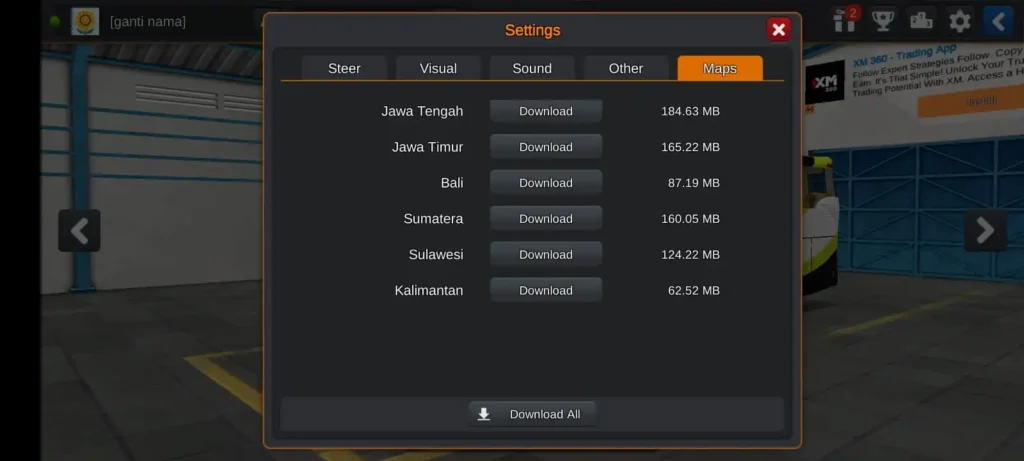The width and height of the screenshot is (1024, 461).
Task: Open the leaderboard podium icon
Action: (921, 20)
